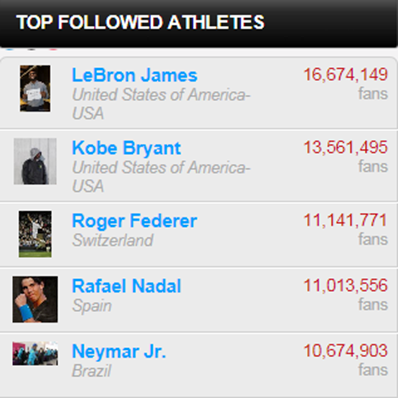The width and height of the screenshot is (398, 398).
Task: Click the Top Followed Athletes header
Action: [140, 22]
